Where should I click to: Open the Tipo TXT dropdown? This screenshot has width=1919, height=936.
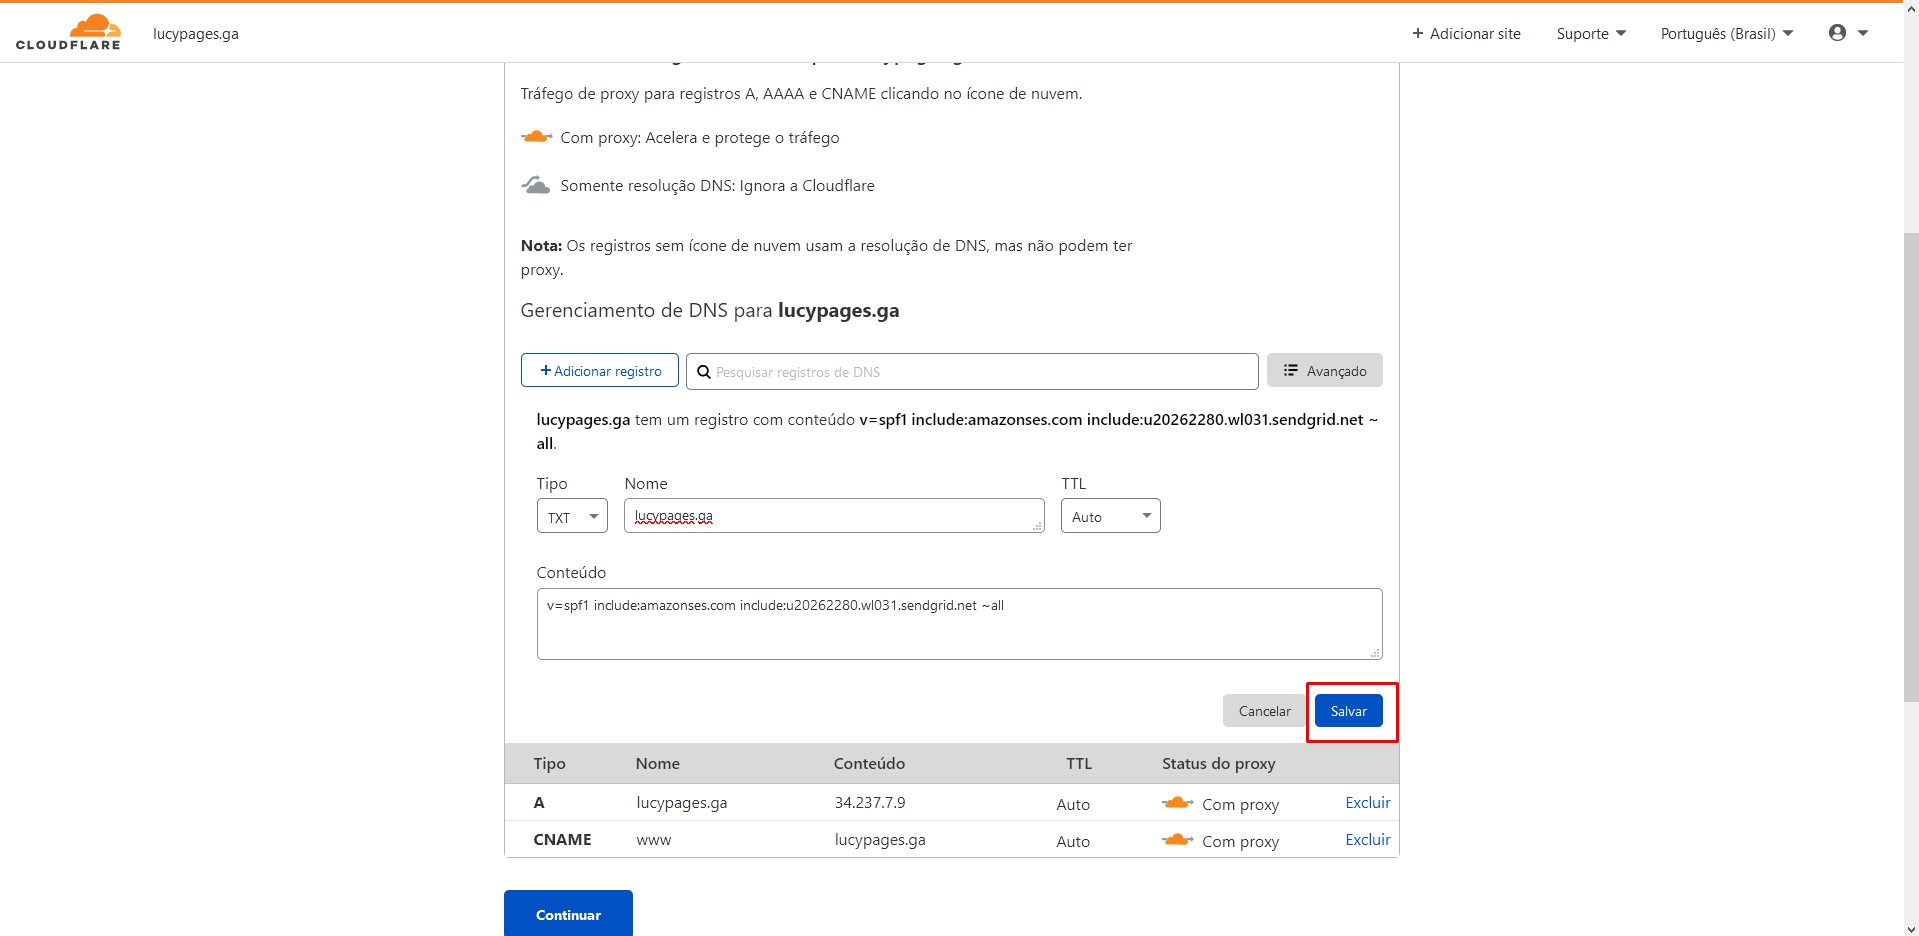click(x=572, y=516)
